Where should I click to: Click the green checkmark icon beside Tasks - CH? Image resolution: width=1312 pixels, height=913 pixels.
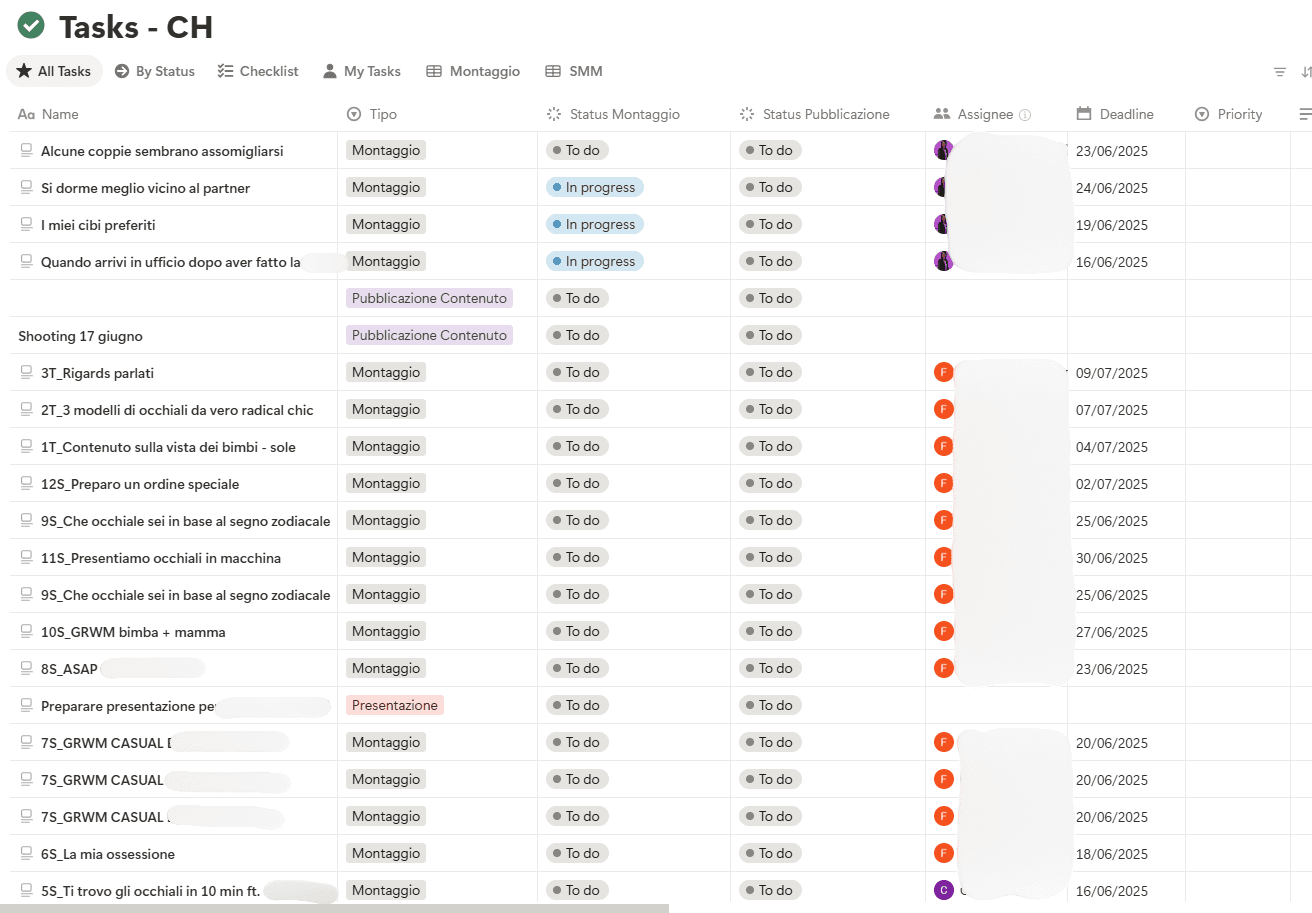click(30, 25)
